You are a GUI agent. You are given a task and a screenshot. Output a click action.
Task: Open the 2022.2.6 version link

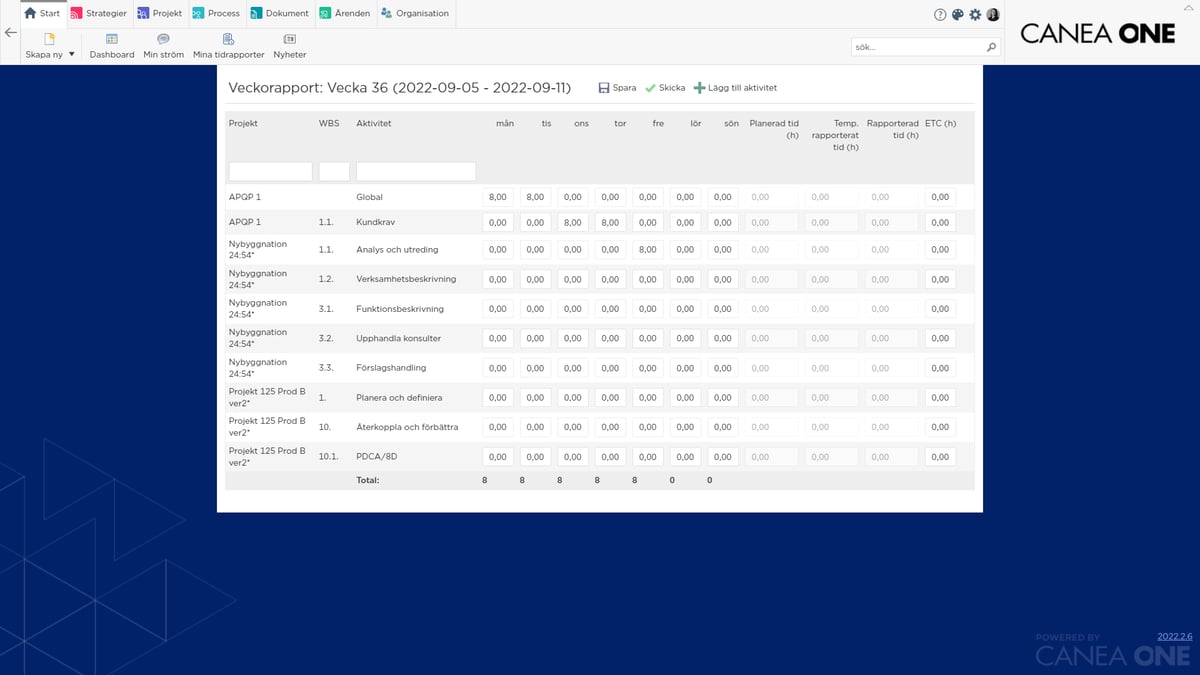1174,636
